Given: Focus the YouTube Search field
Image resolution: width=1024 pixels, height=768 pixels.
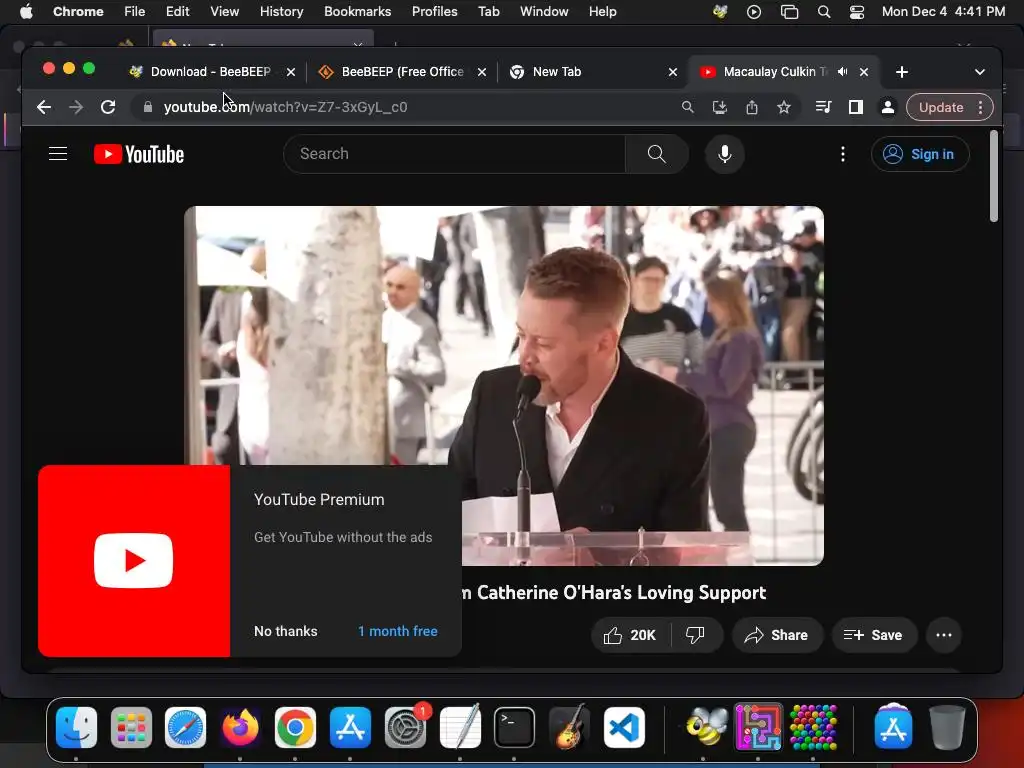Looking at the screenshot, I should pos(455,154).
